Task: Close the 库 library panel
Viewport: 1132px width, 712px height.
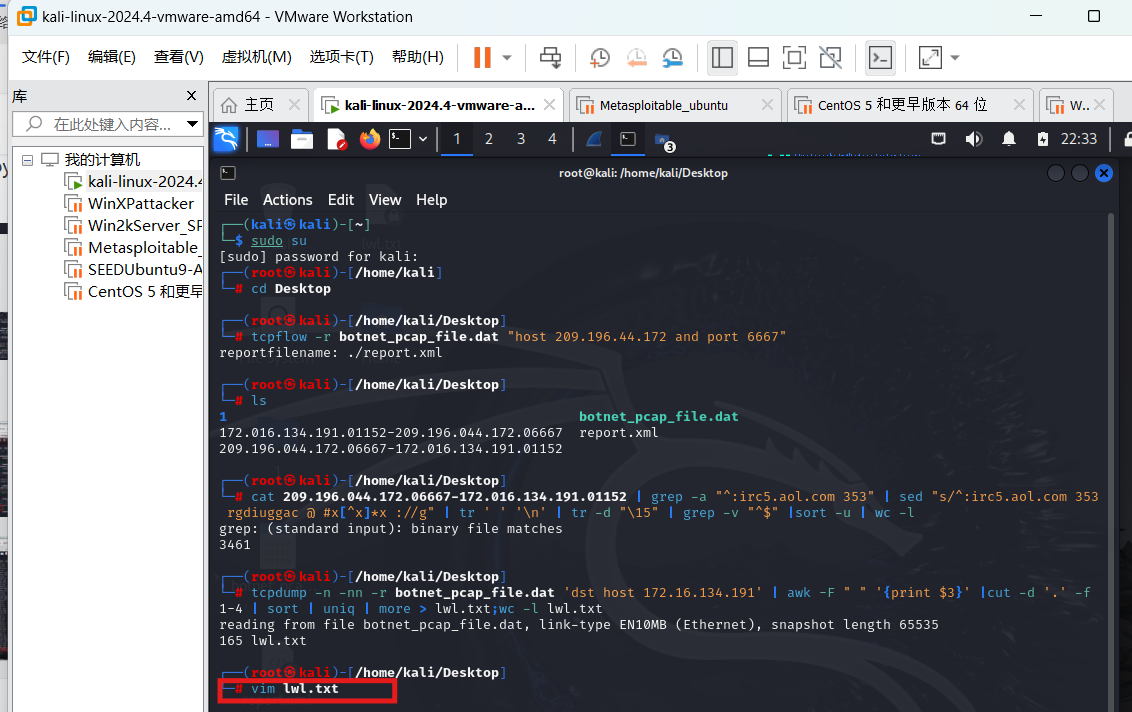Action: (x=191, y=95)
